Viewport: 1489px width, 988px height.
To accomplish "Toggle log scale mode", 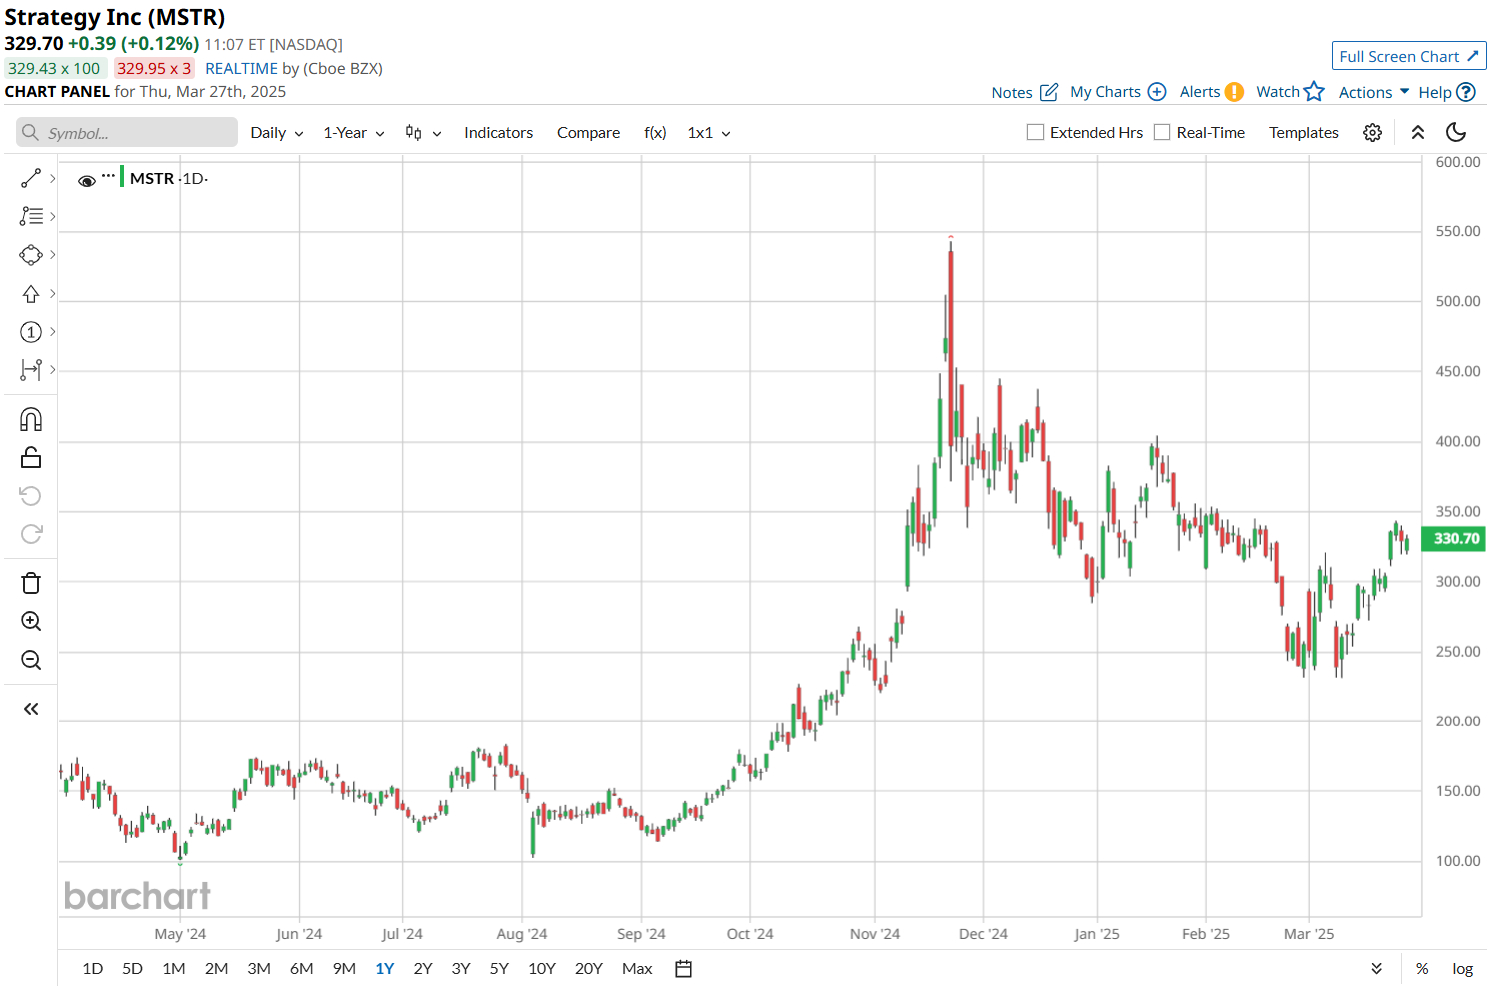I will pyautogui.click(x=1463, y=969).
